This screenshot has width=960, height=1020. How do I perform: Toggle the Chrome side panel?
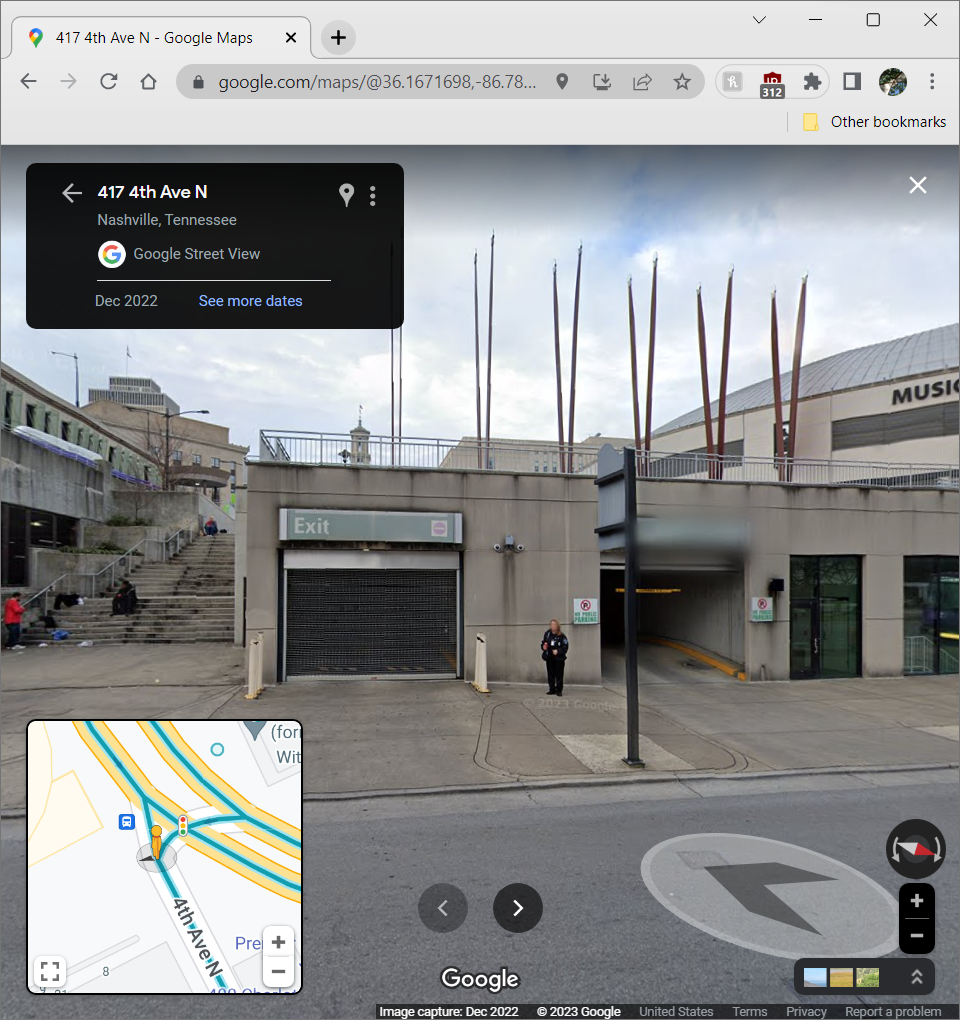[852, 82]
